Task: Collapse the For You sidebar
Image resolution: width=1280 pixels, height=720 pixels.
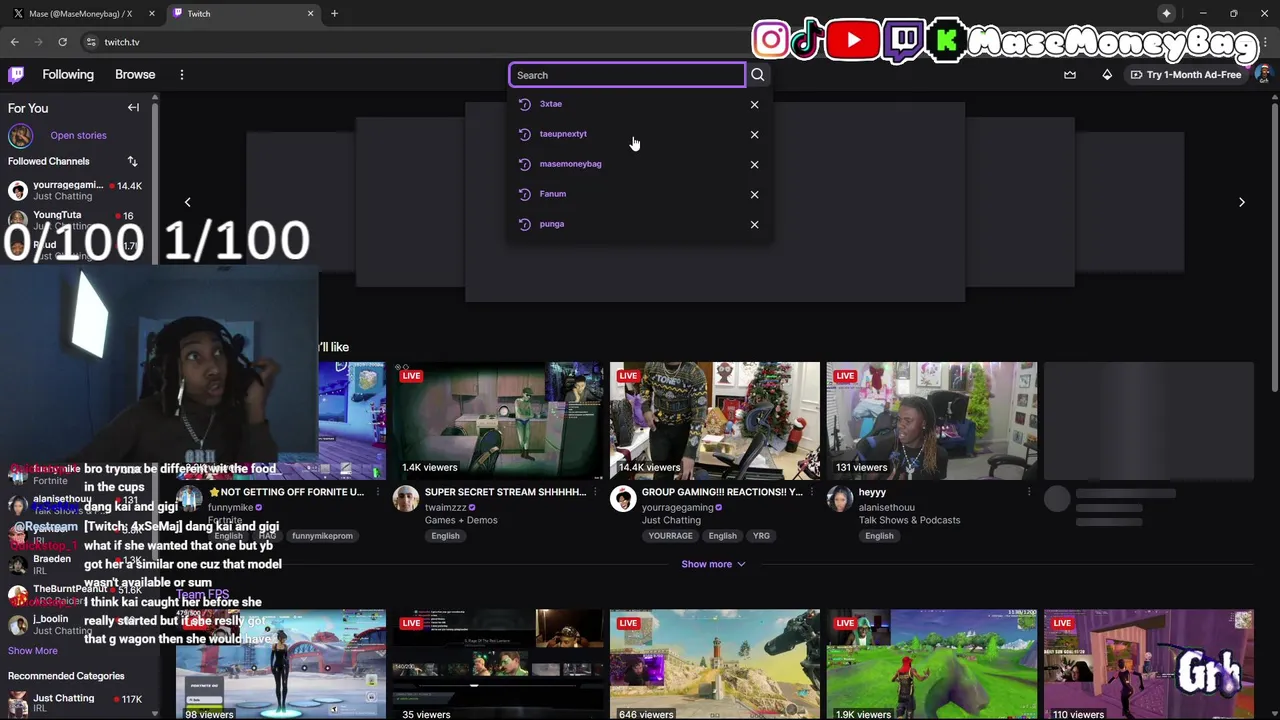Action: [x=133, y=107]
